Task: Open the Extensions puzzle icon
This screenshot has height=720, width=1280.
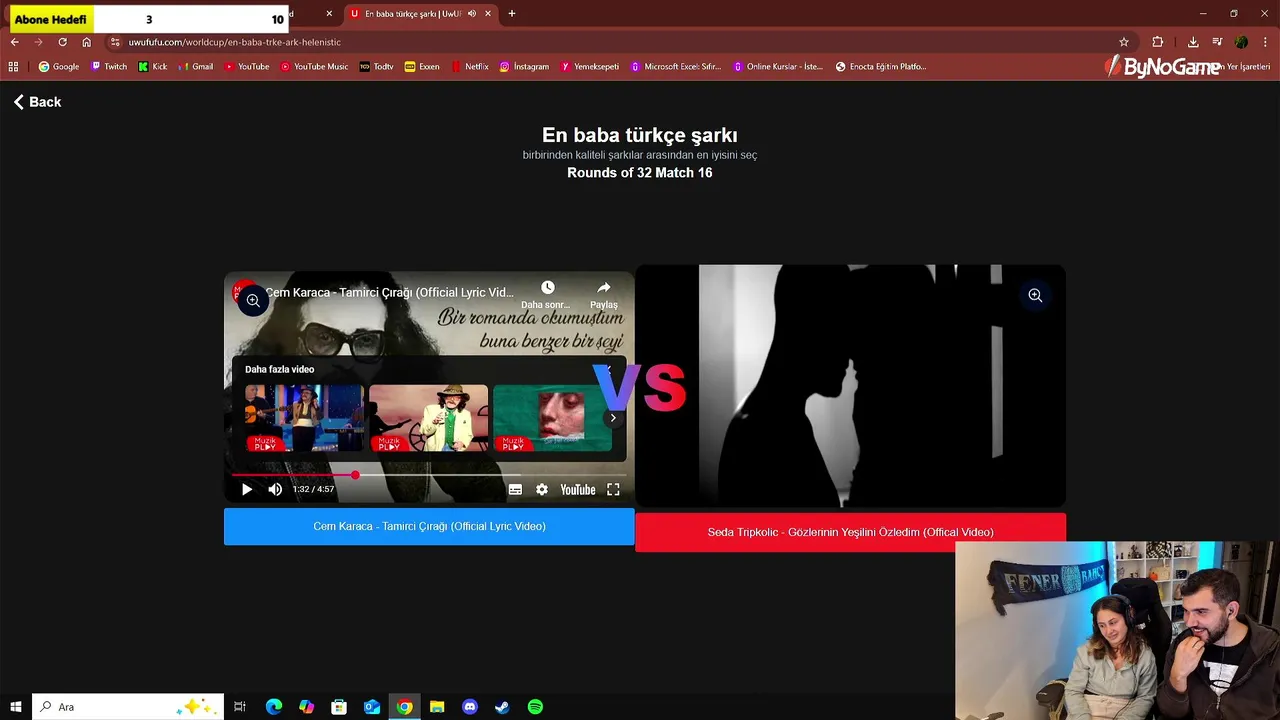Action: [x=1158, y=42]
